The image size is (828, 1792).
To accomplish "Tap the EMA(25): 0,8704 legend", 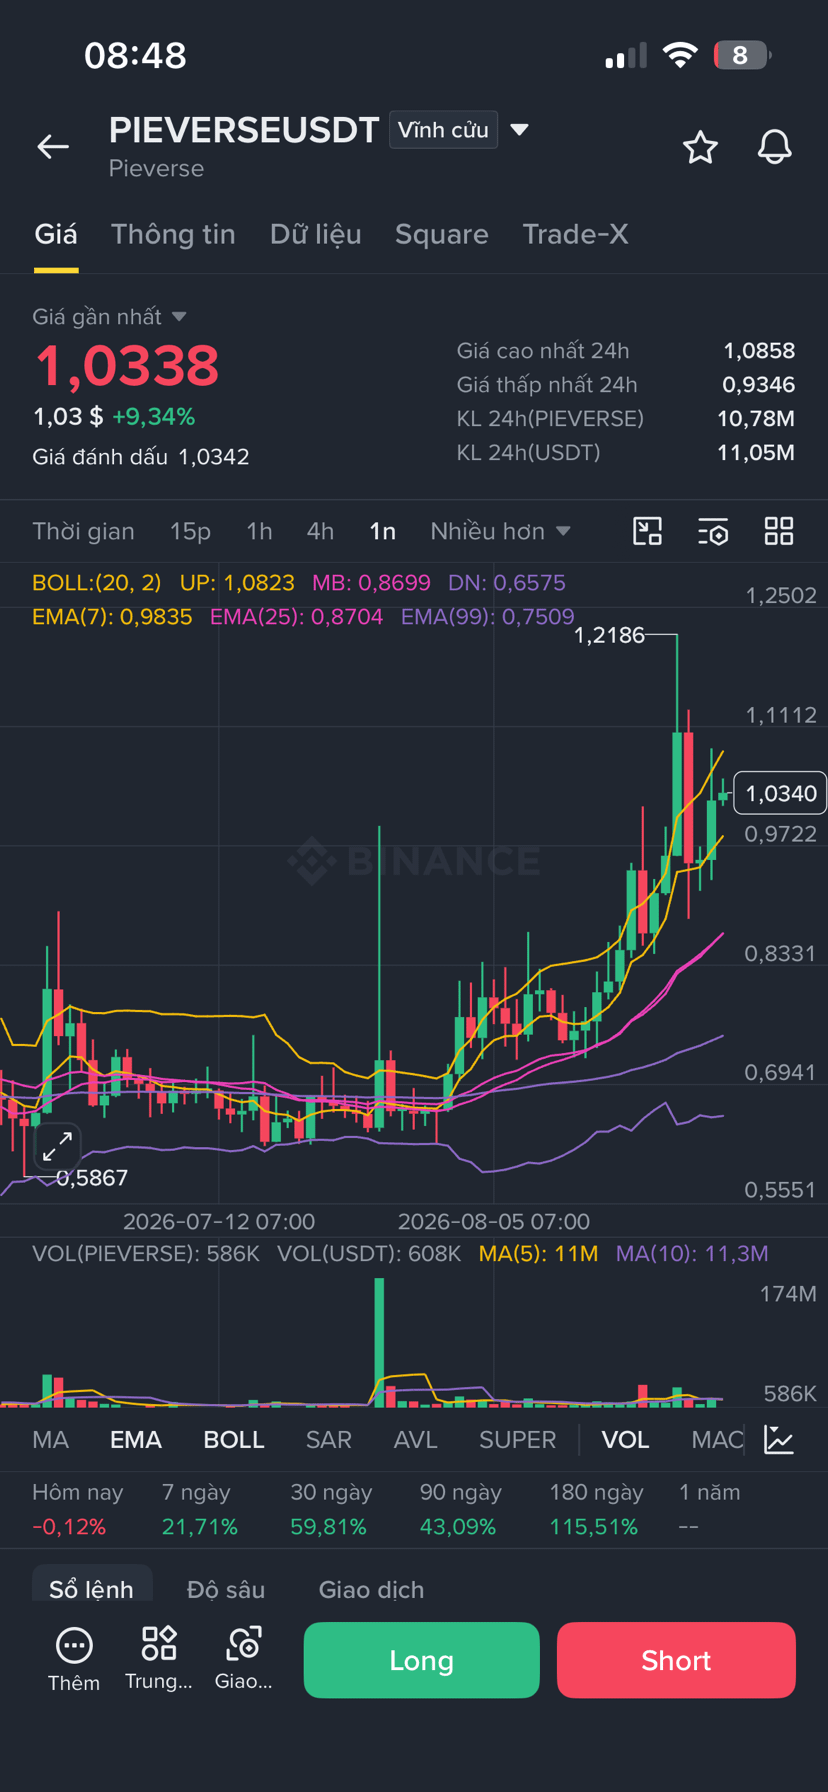I will tap(296, 617).
